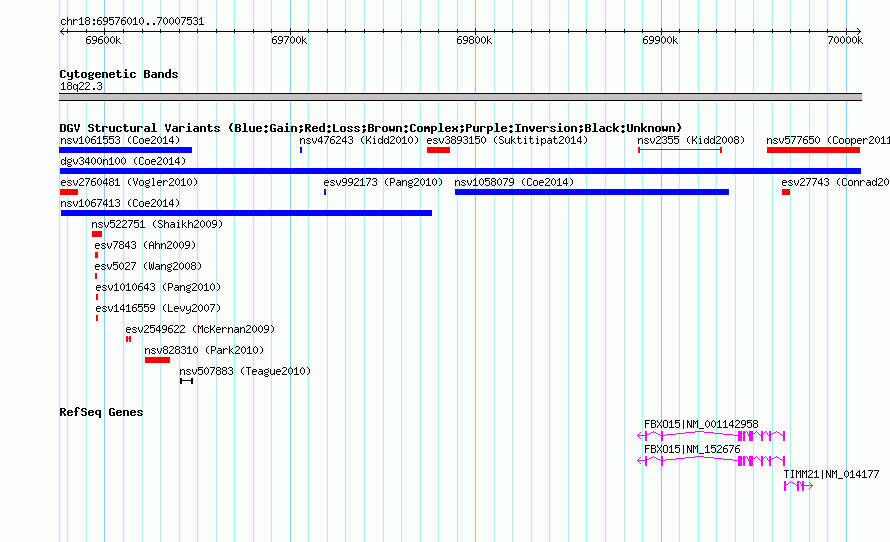Screen dimensions: 890x542
Task: Click the nsv828310 (Park2010) label
Action: click(x=204, y=350)
